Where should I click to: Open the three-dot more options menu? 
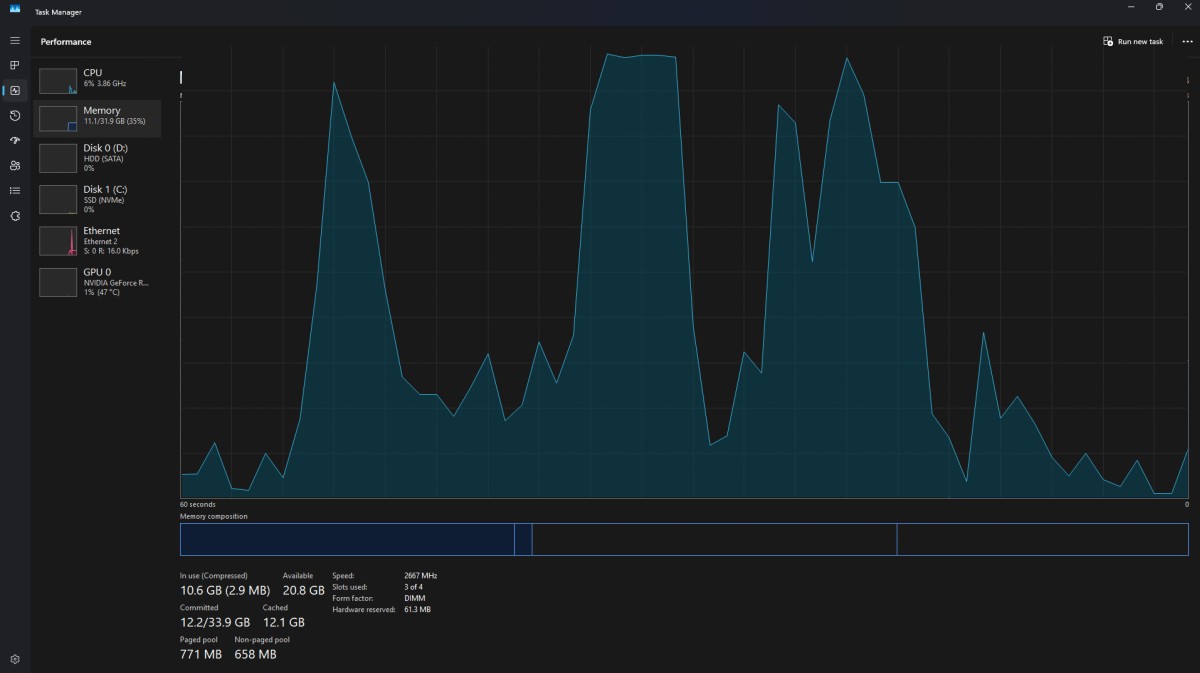click(1187, 41)
